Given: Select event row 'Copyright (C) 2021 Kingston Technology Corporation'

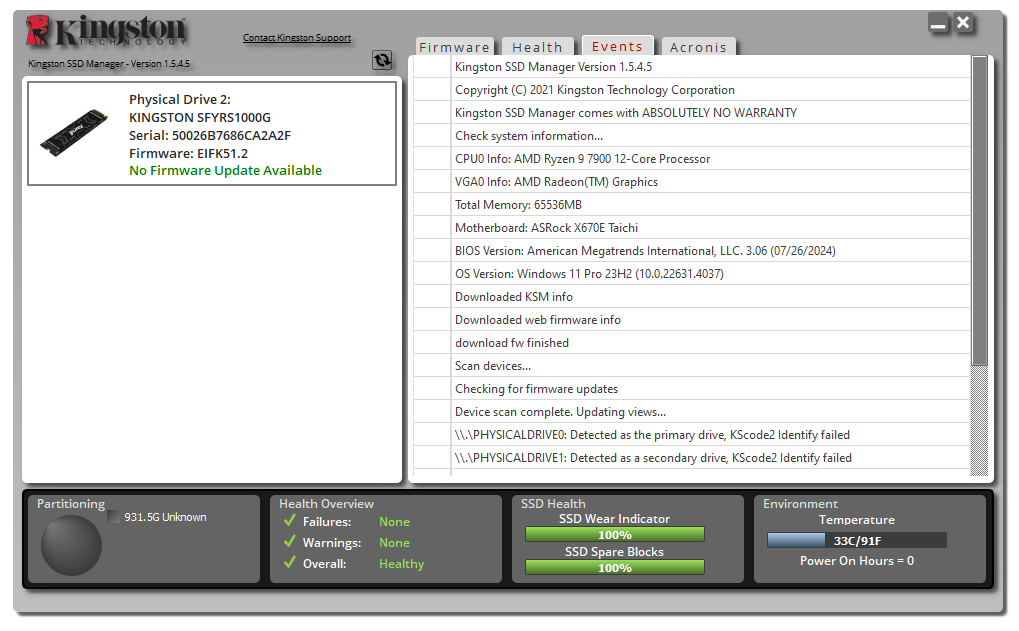Looking at the screenshot, I should (691, 90).
